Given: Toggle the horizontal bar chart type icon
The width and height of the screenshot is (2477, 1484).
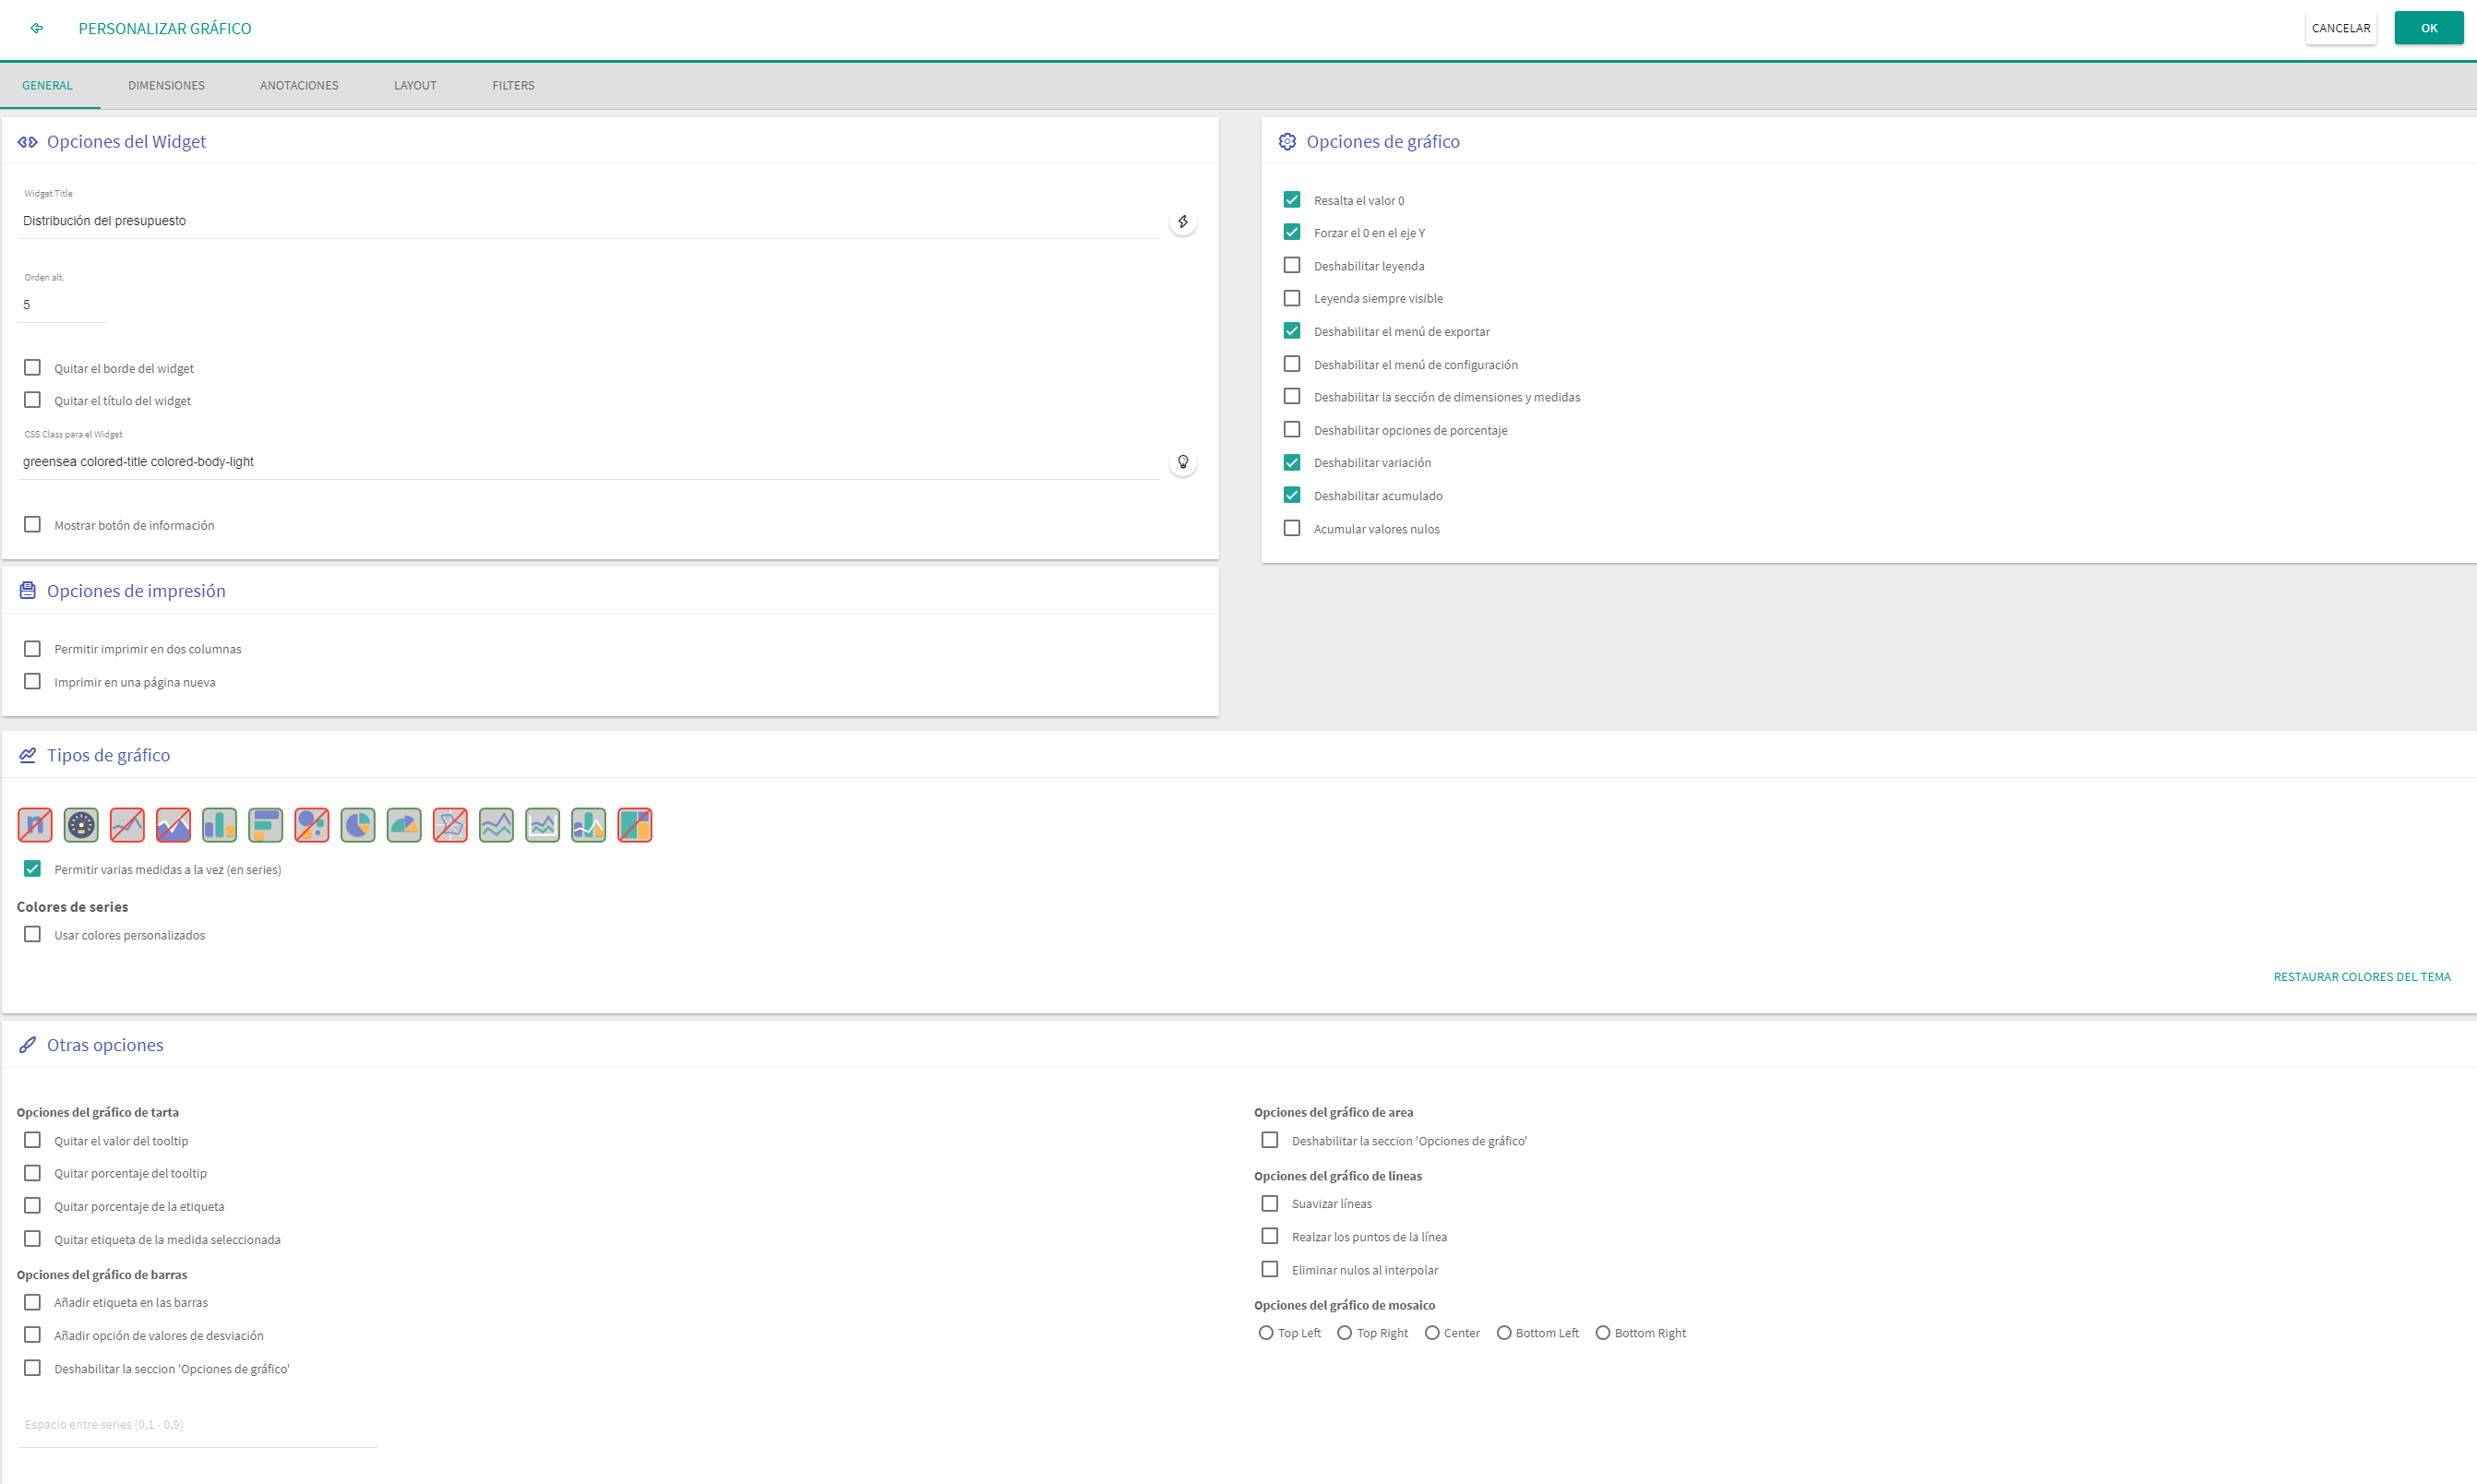Looking at the screenshot, I should pos(266,825).
